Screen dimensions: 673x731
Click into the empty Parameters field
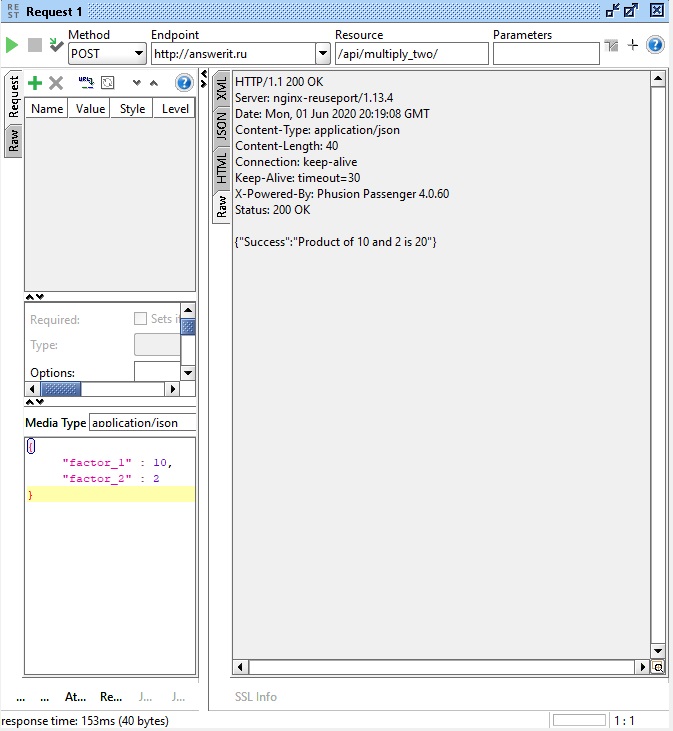(546, 54)
